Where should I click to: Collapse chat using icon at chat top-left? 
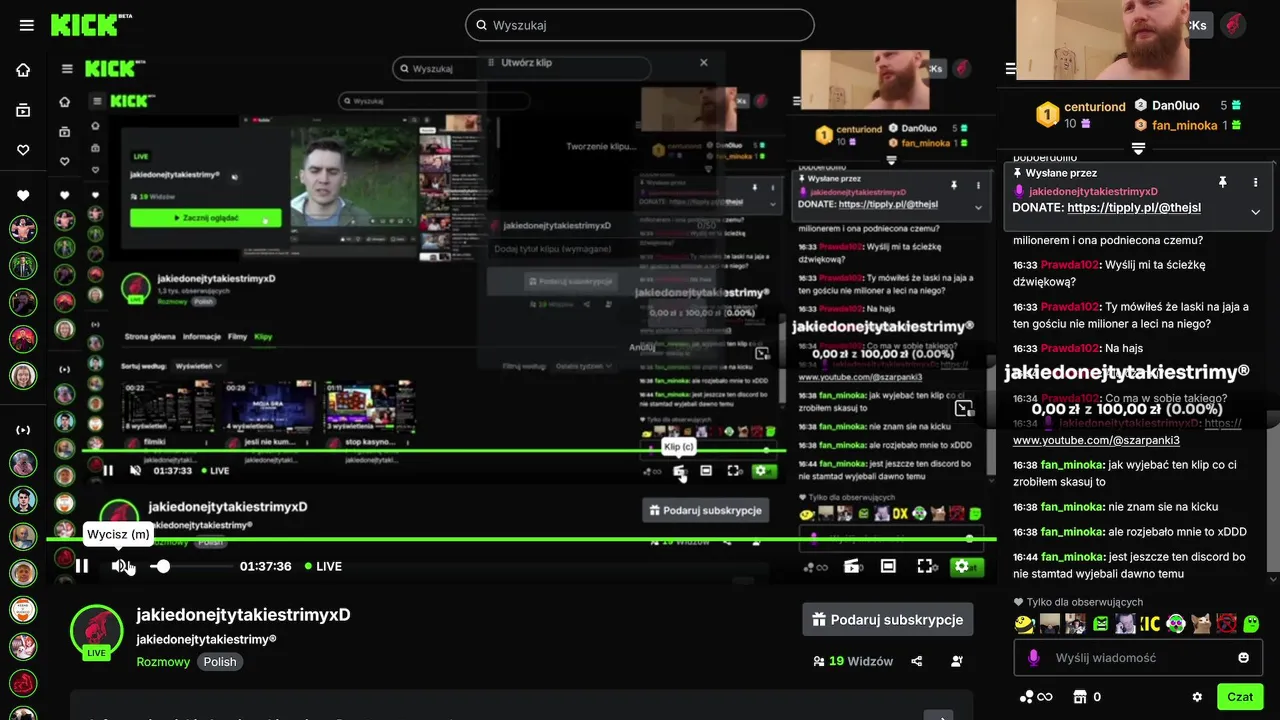click(x=1011, y=68)
